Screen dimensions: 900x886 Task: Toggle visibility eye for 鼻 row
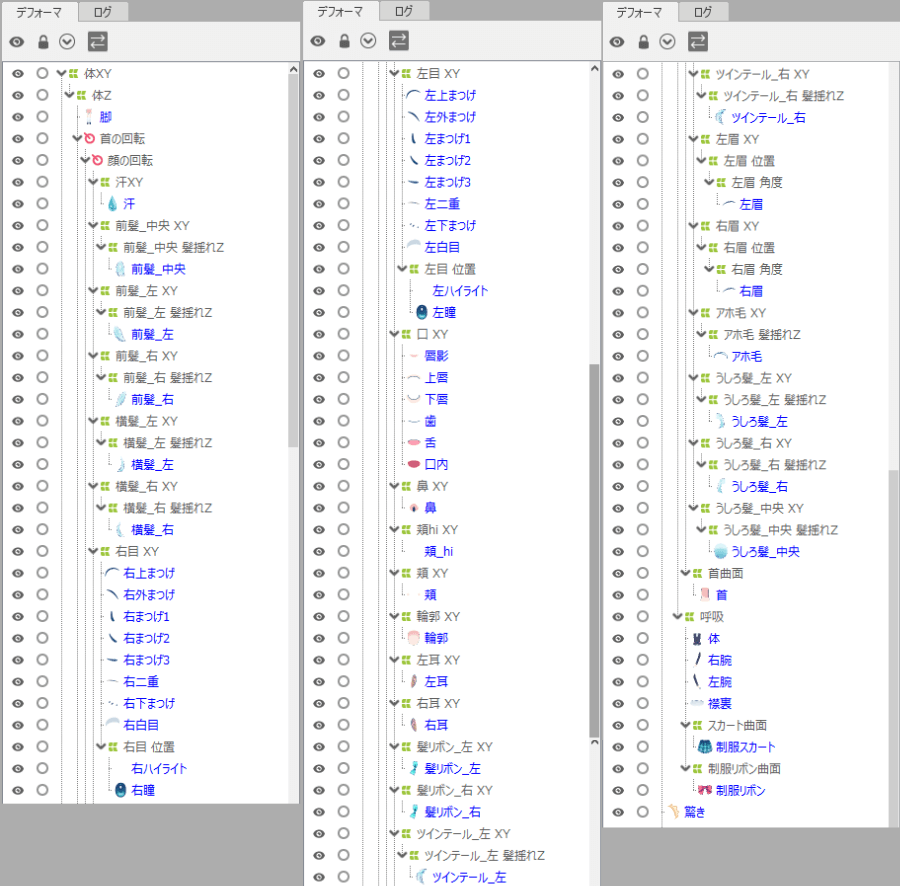(x=319, y=508)
